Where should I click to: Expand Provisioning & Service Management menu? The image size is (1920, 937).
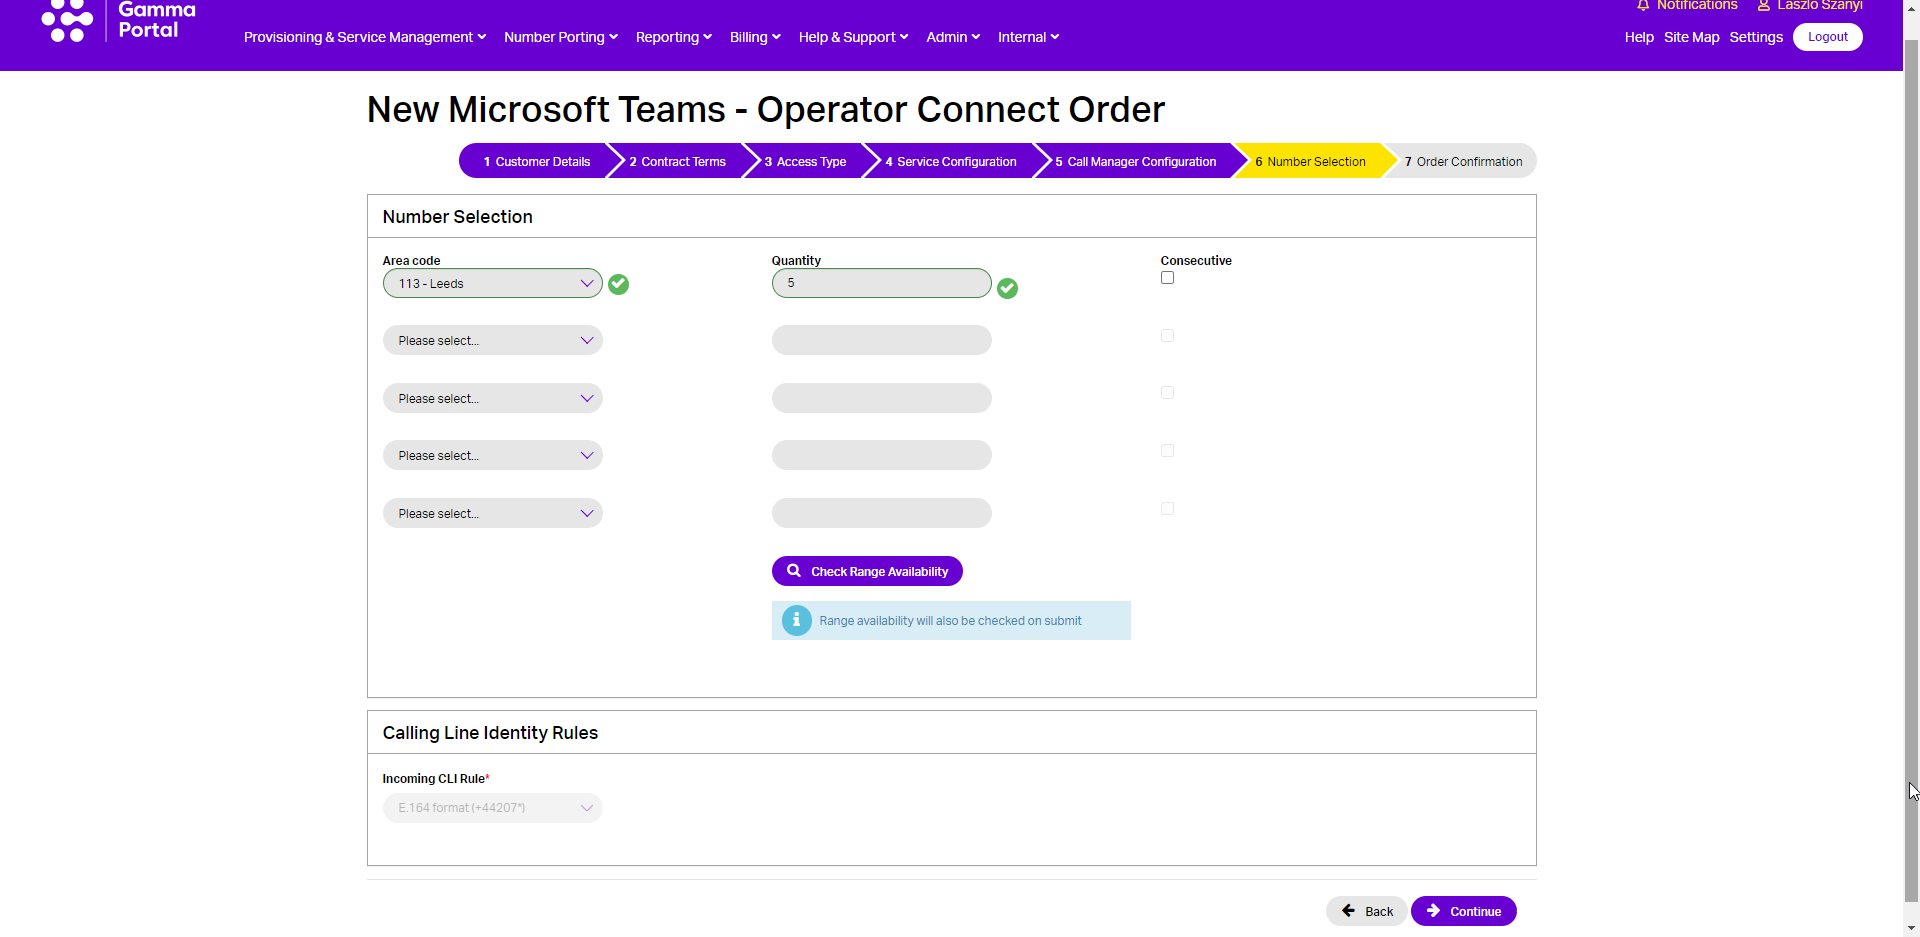pyautogui.click(x=365, y=37)
